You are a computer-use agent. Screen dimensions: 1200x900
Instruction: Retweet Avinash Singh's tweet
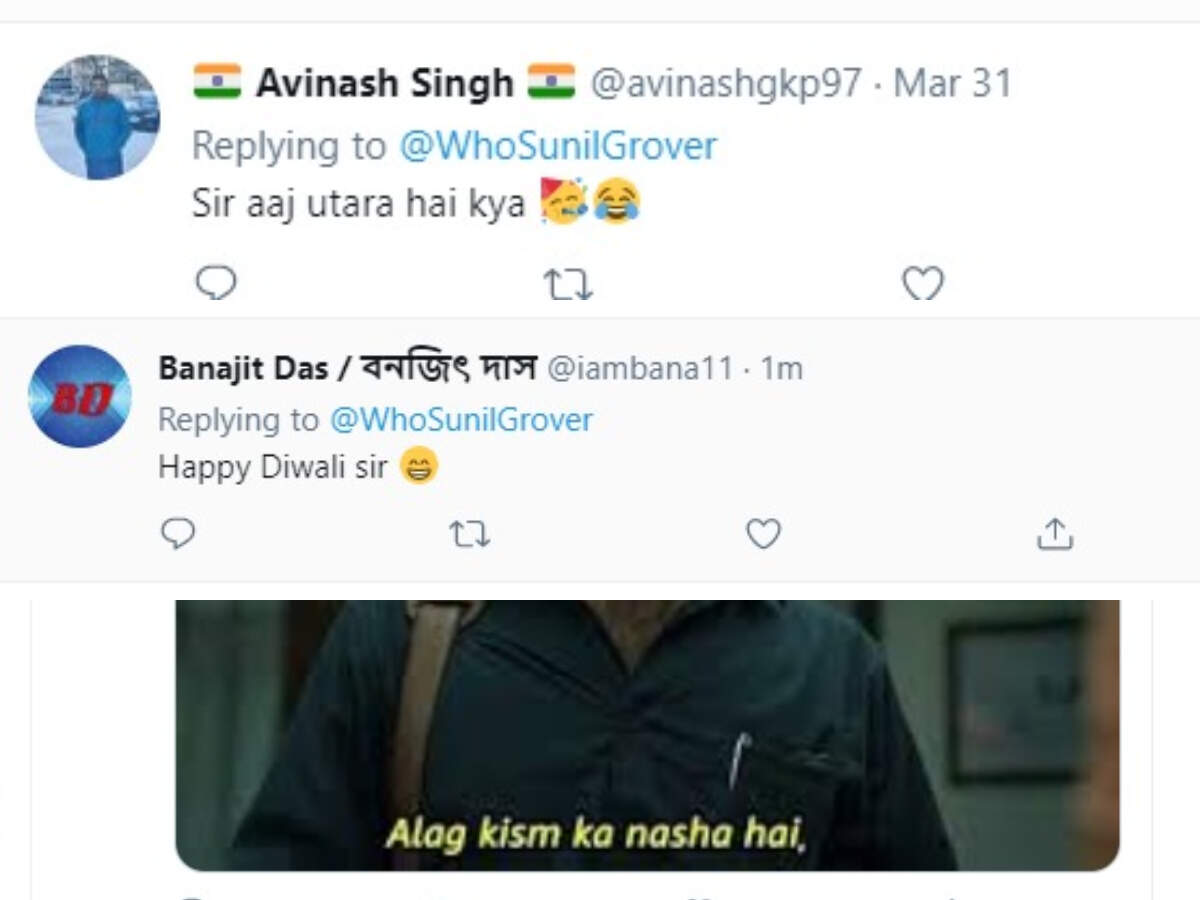[568, 285]
